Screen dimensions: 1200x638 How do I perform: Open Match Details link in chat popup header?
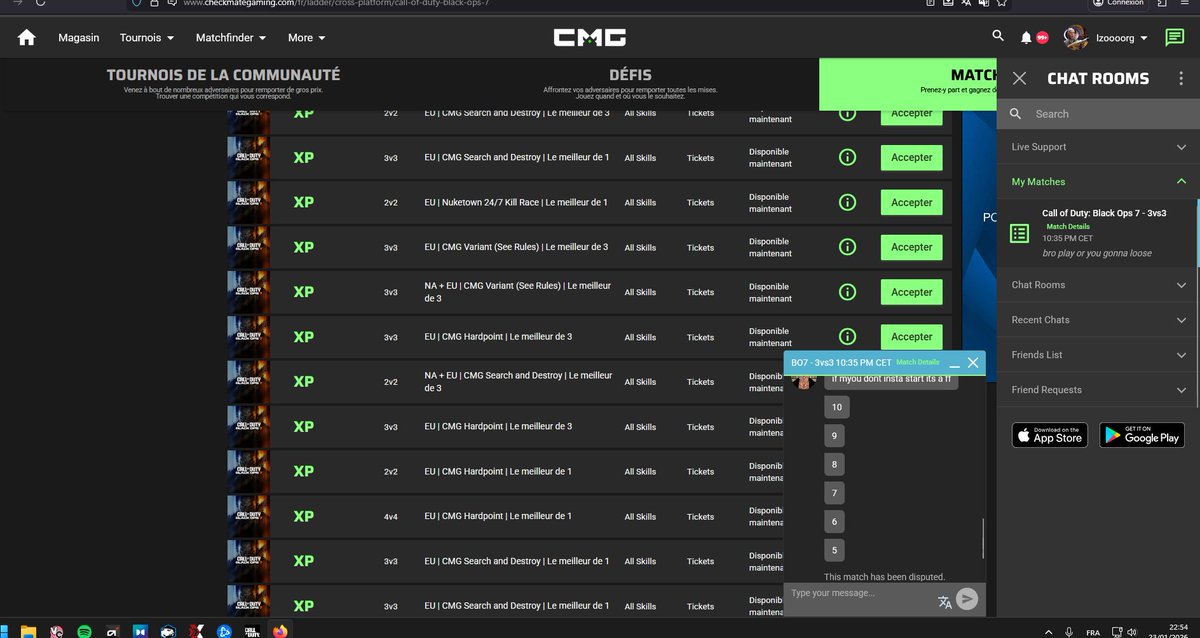917,362
